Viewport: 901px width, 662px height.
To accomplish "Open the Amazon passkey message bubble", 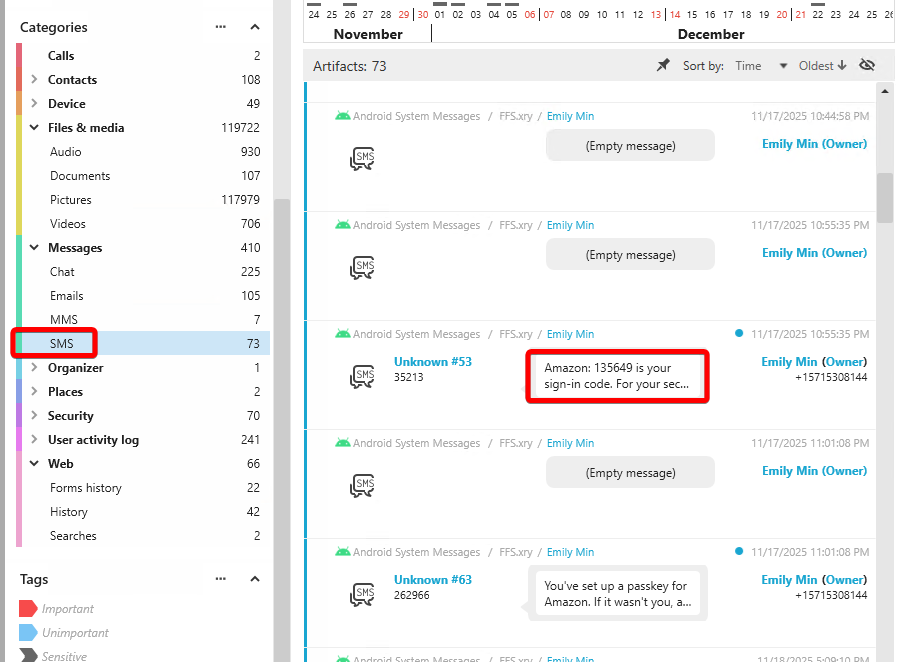I will pos(618,594).
